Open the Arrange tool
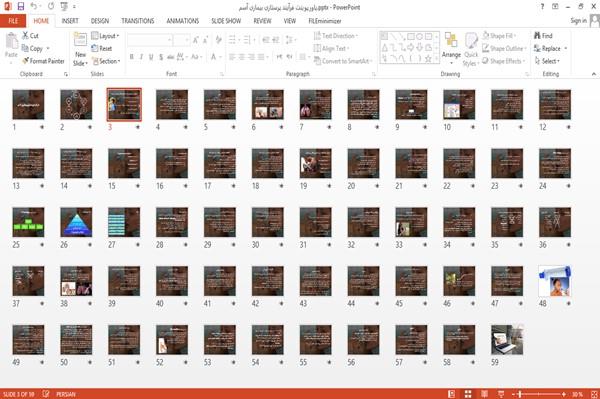 [451, 49]
